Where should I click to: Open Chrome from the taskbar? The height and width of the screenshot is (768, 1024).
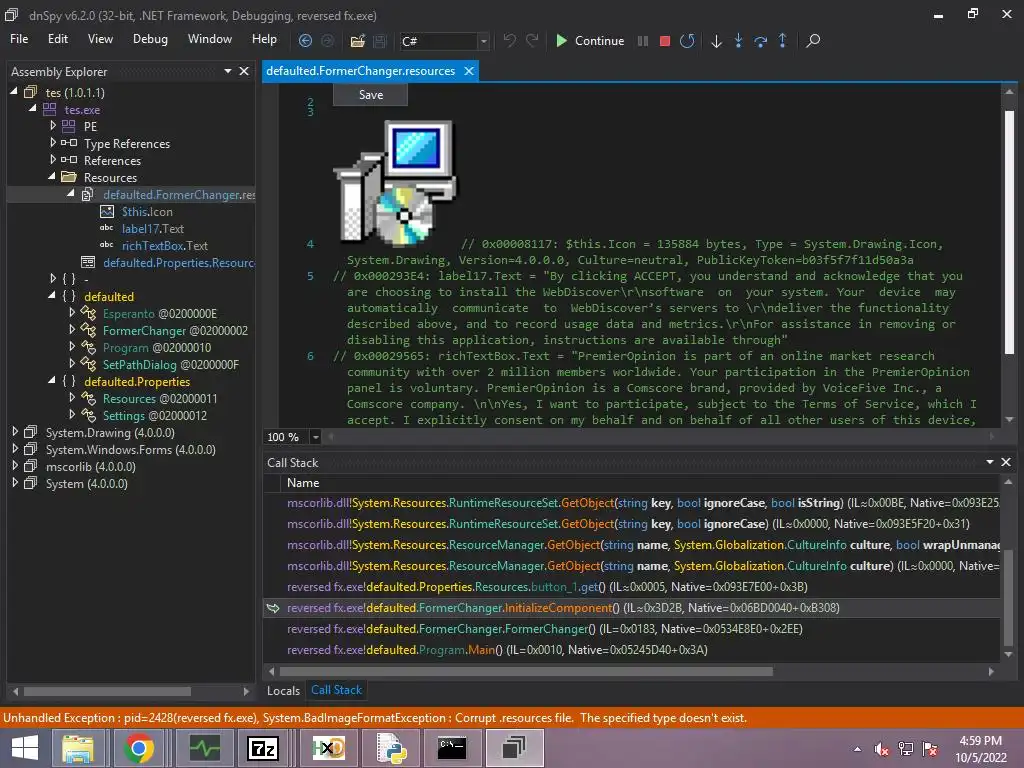tap(138, 748)
